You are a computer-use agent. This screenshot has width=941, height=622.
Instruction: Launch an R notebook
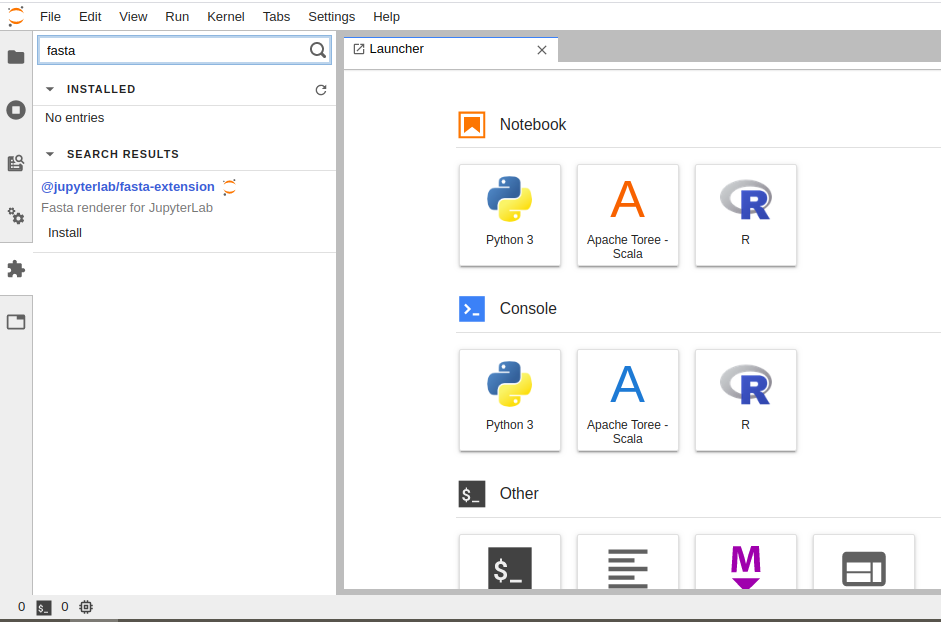pyautogui.click(x=746, y=215)
